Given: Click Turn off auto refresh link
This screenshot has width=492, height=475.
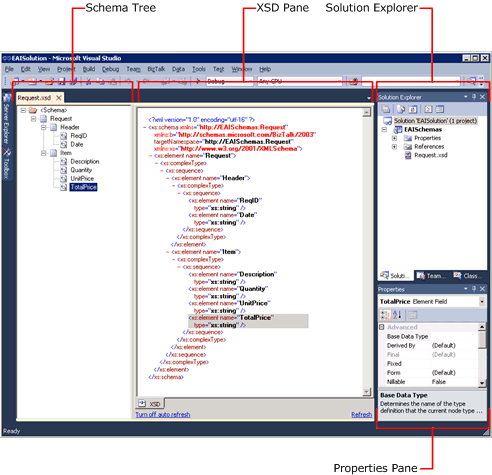Looking at the screenshot, I should [x=163, y=415].
